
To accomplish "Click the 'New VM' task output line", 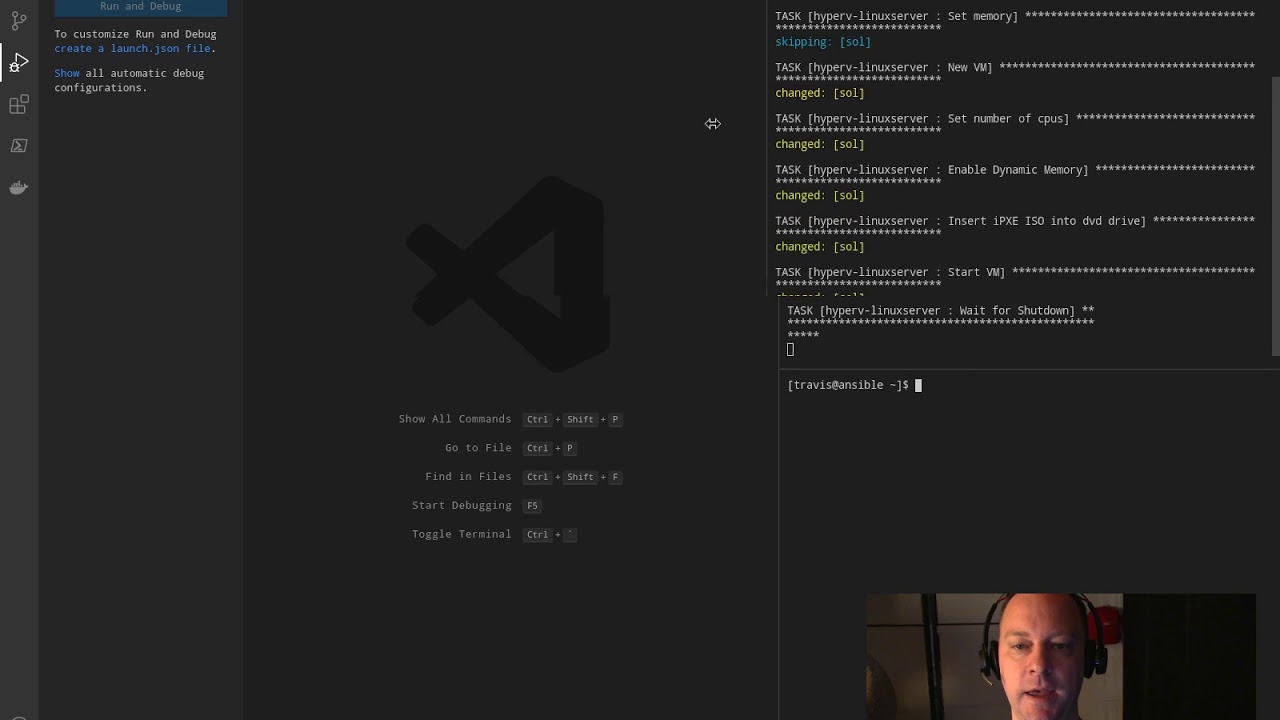I will (1015, 67).
